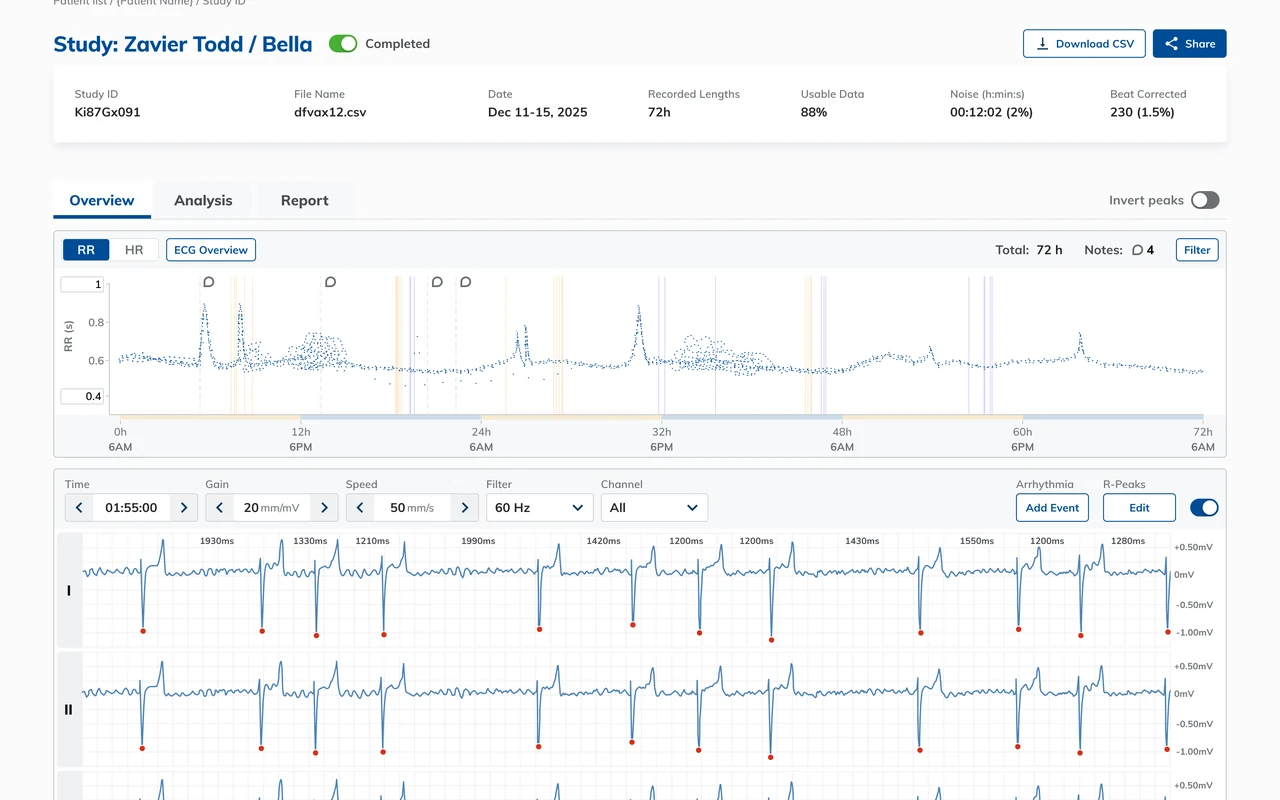Click the download icon in Download CSV

click(1042, 44)
